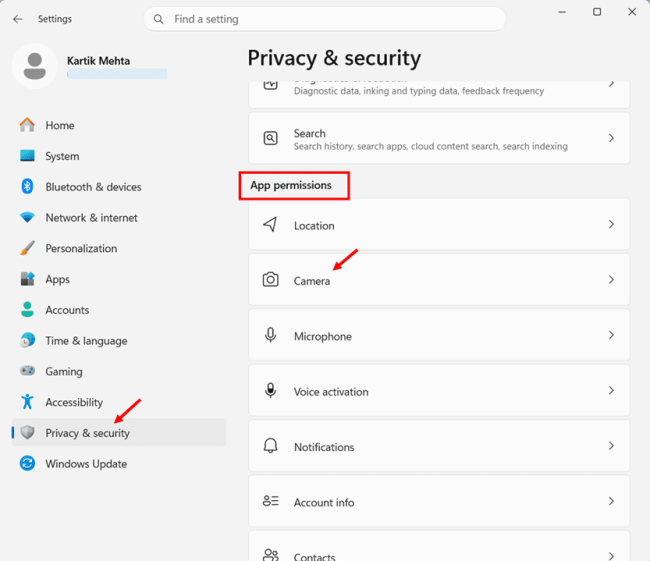Click the Personalization paintbrush icon
This screenshot has height=561, width=650.
(27, 248)
